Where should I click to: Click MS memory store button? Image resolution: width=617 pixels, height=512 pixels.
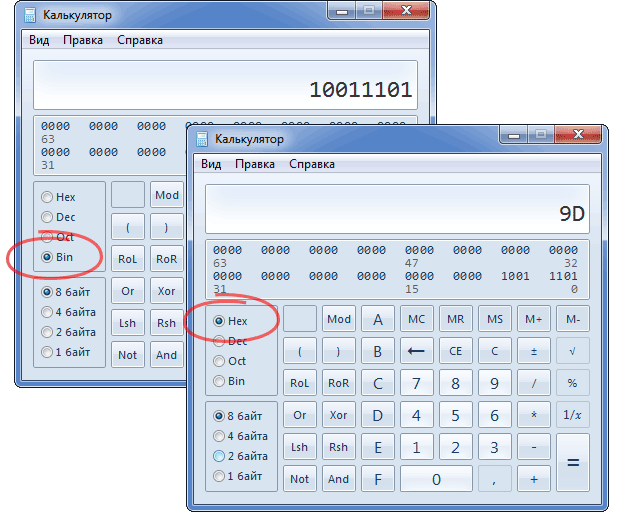coord(495,319)
